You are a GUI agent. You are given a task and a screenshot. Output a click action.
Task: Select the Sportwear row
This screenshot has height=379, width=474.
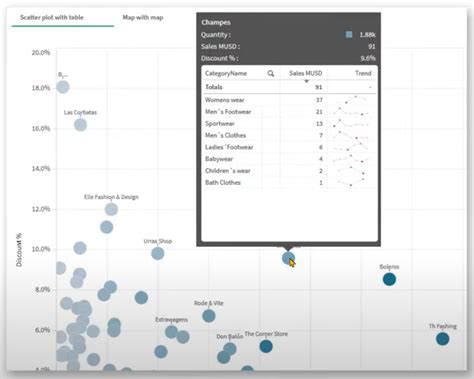289,124
